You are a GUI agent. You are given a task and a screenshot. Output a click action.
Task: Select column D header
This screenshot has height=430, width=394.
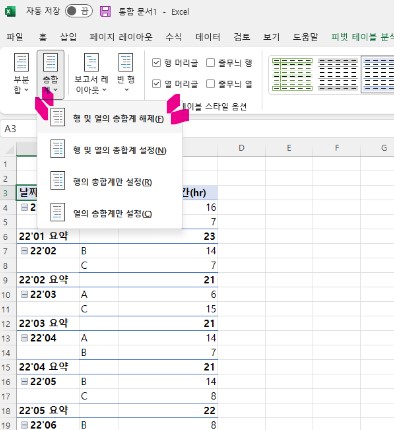pos(241,148)
